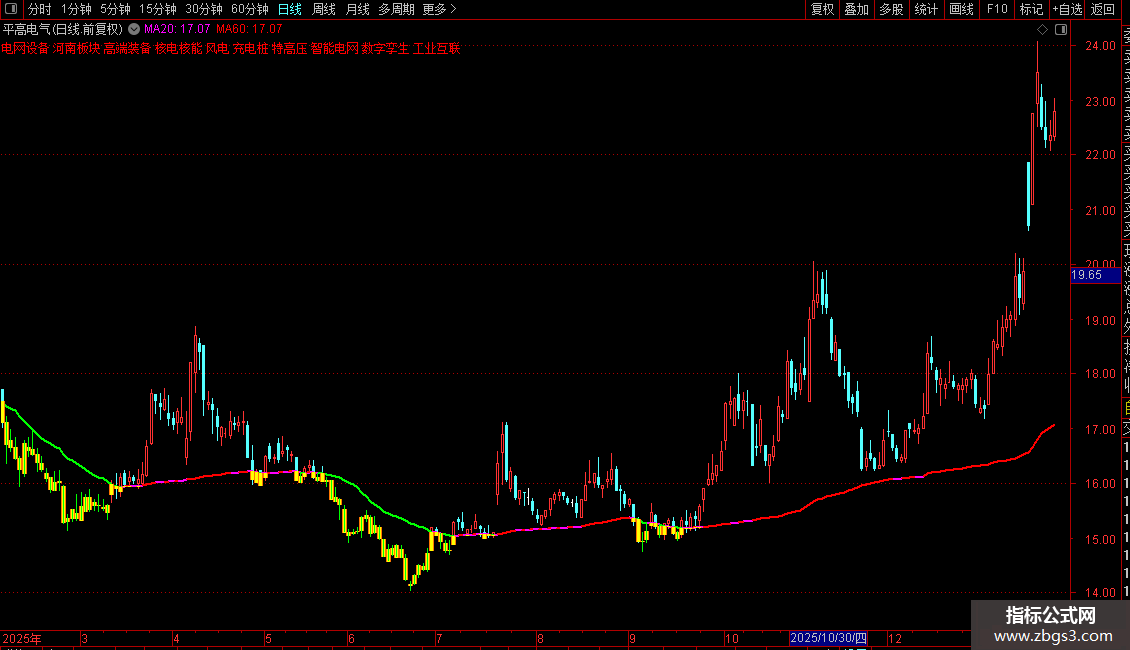Open the 充电桩 sector link
Image resolution: width=1130 pixels, height=650 pixels.
coord(250,48)
